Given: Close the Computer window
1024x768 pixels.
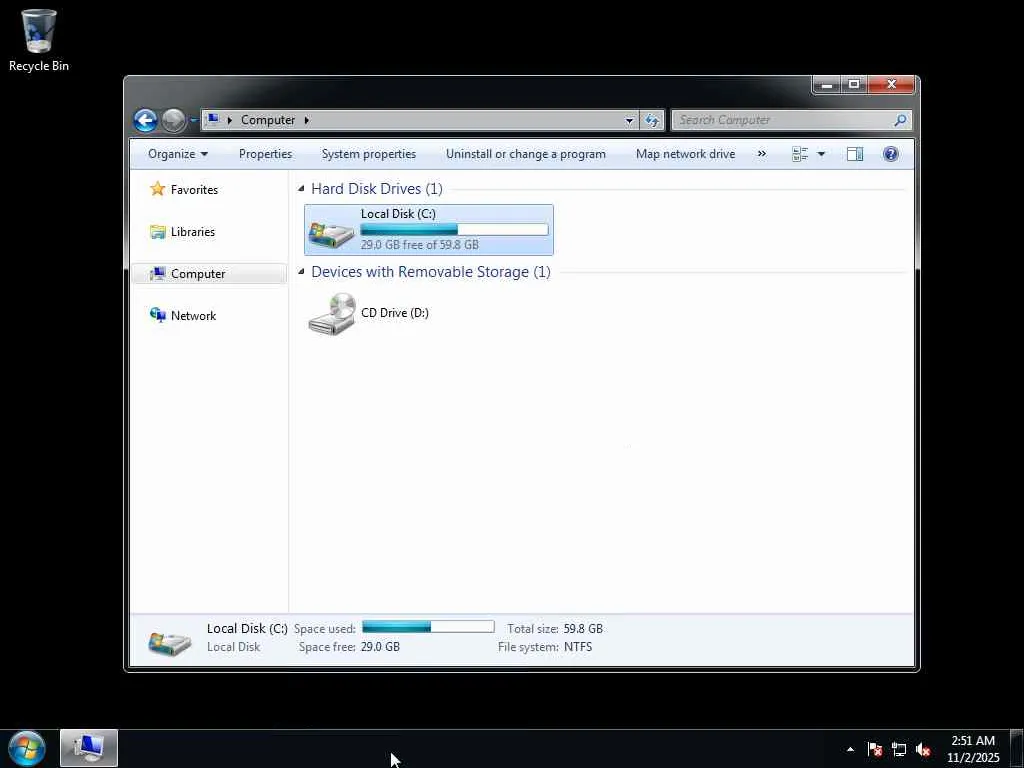Looking at the screenshot, I should click(891, 85).
